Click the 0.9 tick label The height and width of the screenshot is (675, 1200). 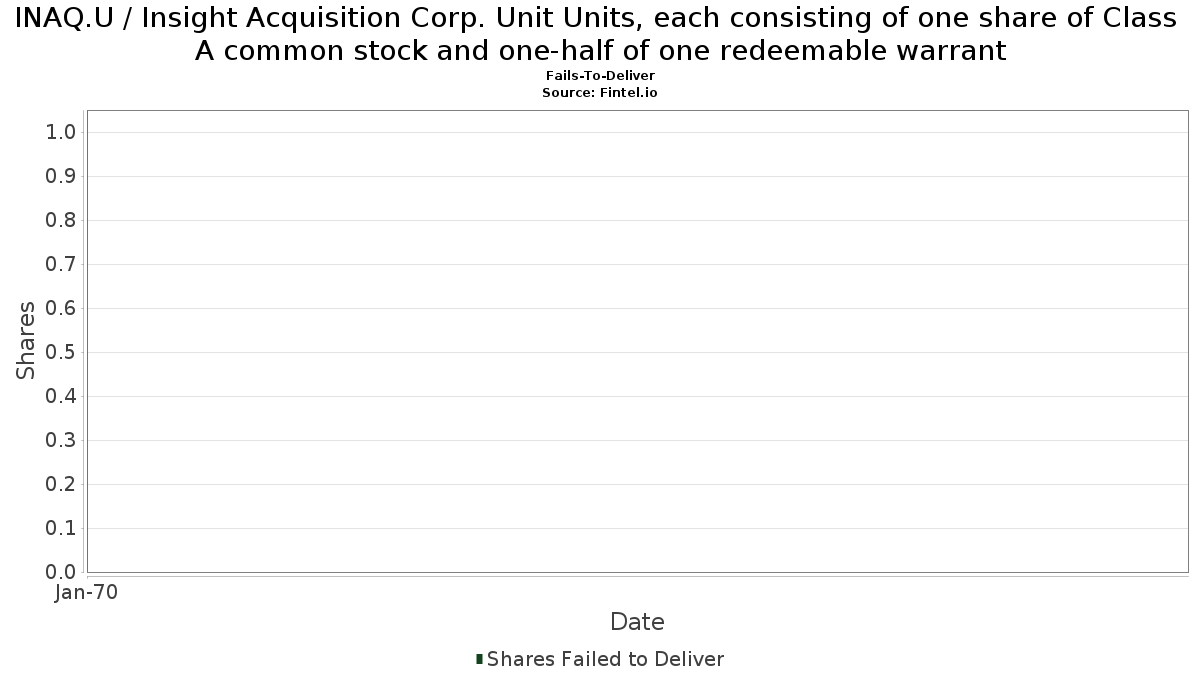click(62, 176)
